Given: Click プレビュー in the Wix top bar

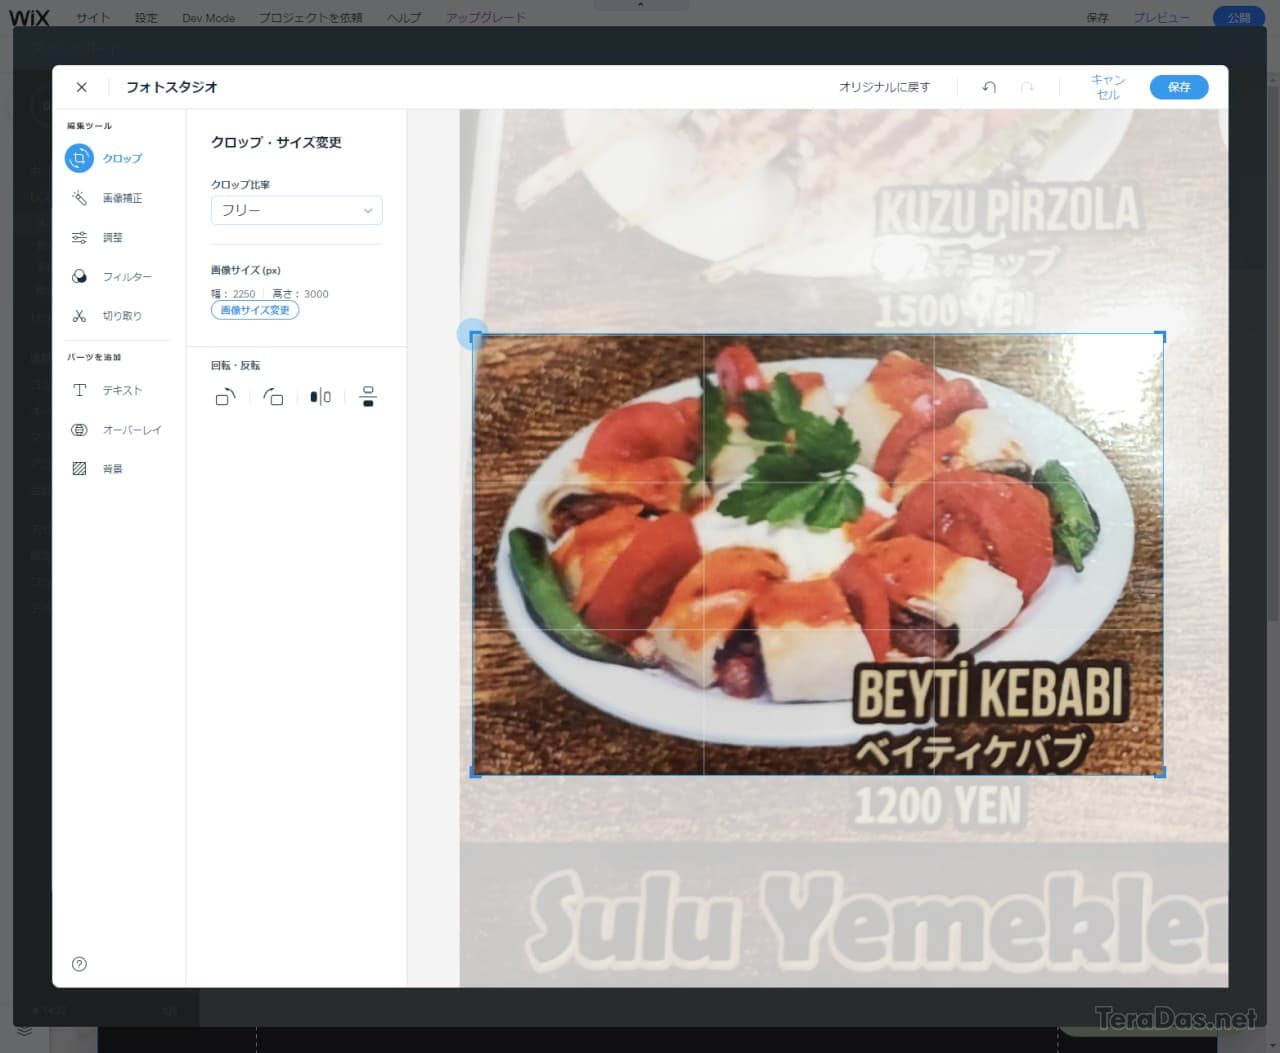Looking at the screenshot, I should click(x=1162, y=18).
